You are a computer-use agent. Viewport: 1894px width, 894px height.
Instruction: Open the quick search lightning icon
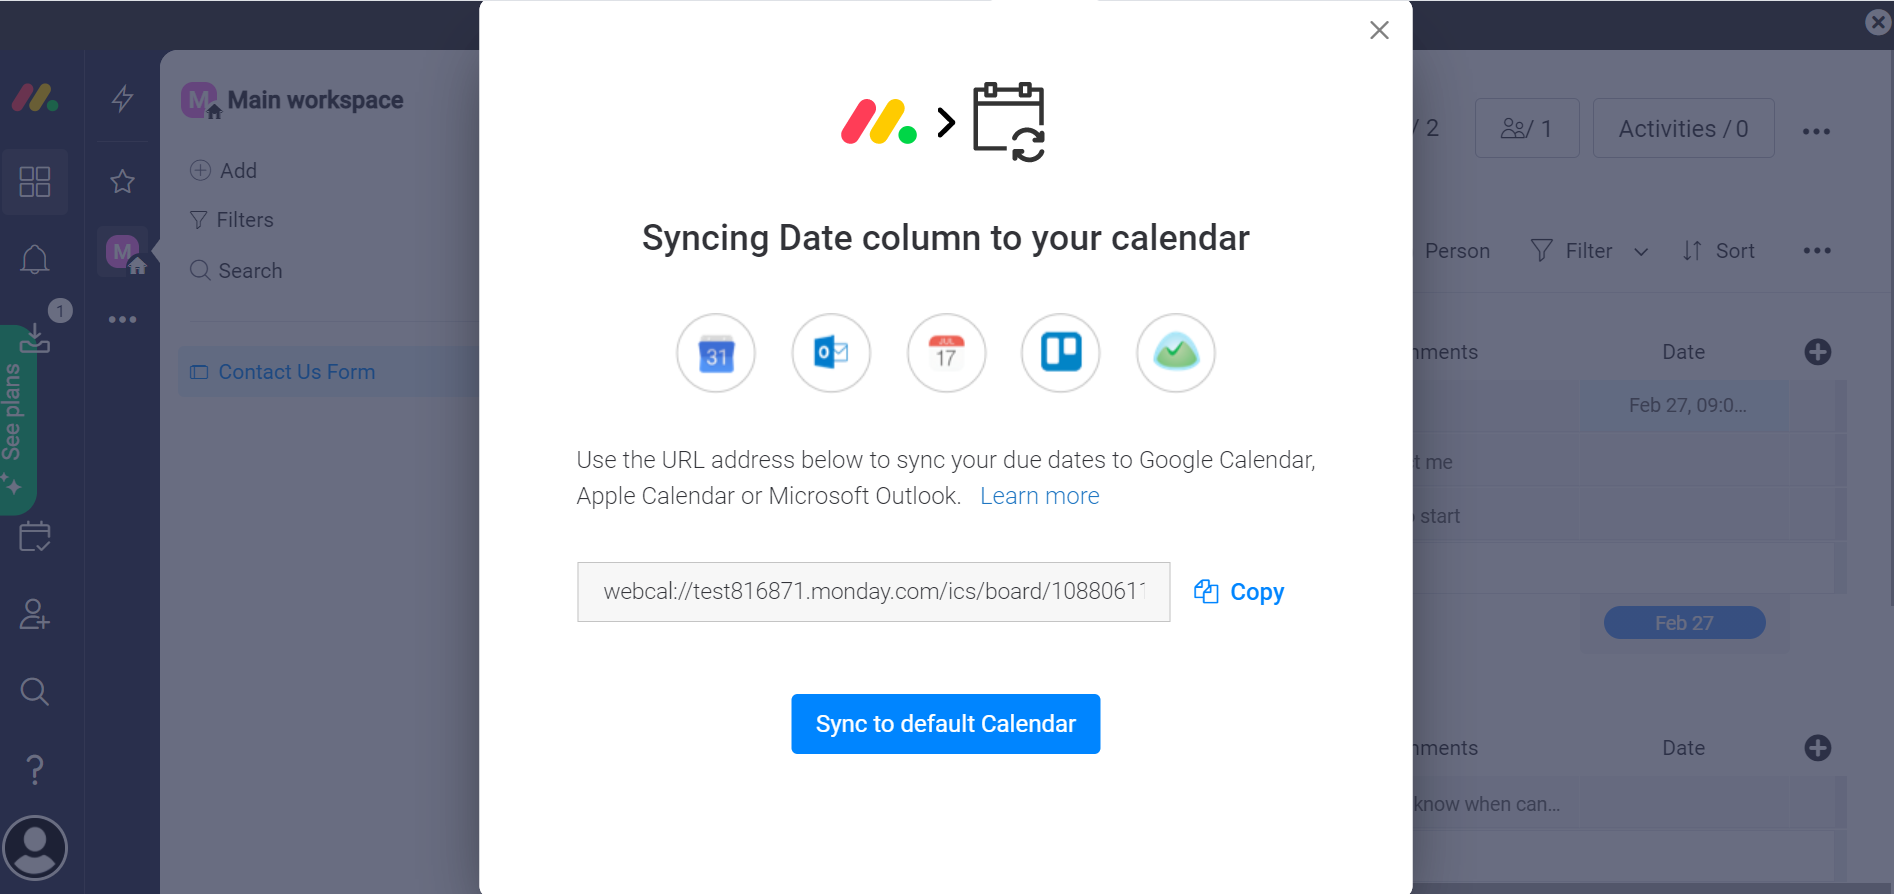pyautogui.click(x=122, y=98)
